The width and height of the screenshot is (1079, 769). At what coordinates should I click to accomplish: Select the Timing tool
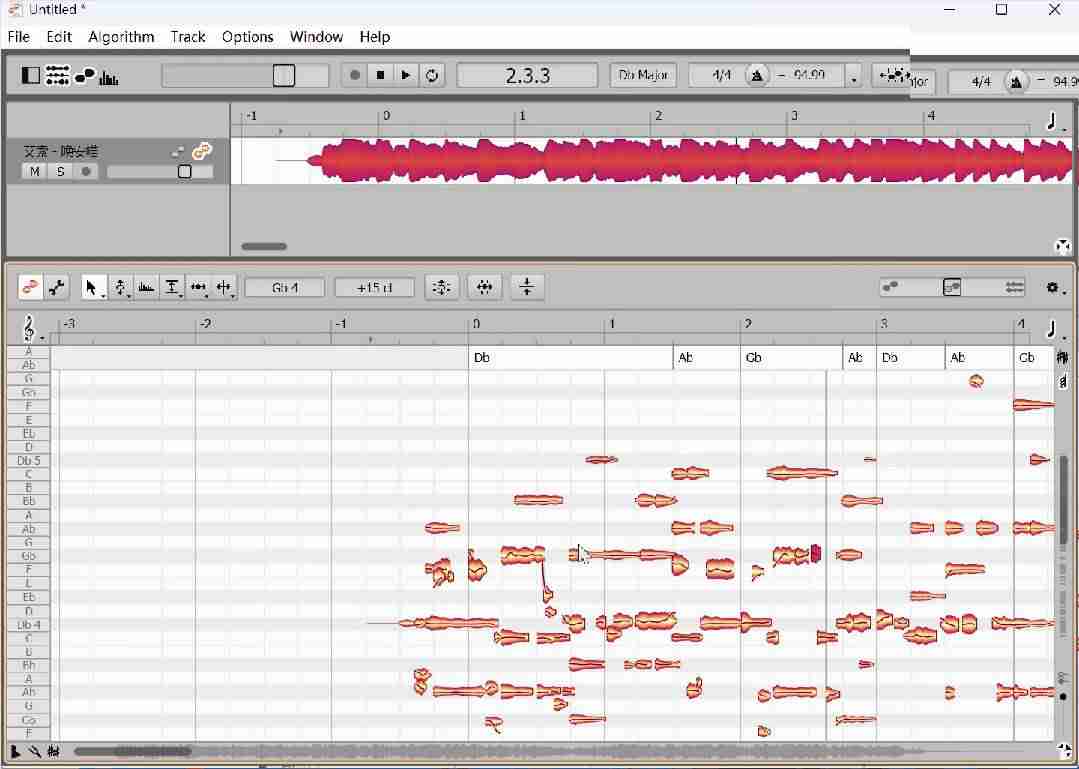[x=198, y=288]
